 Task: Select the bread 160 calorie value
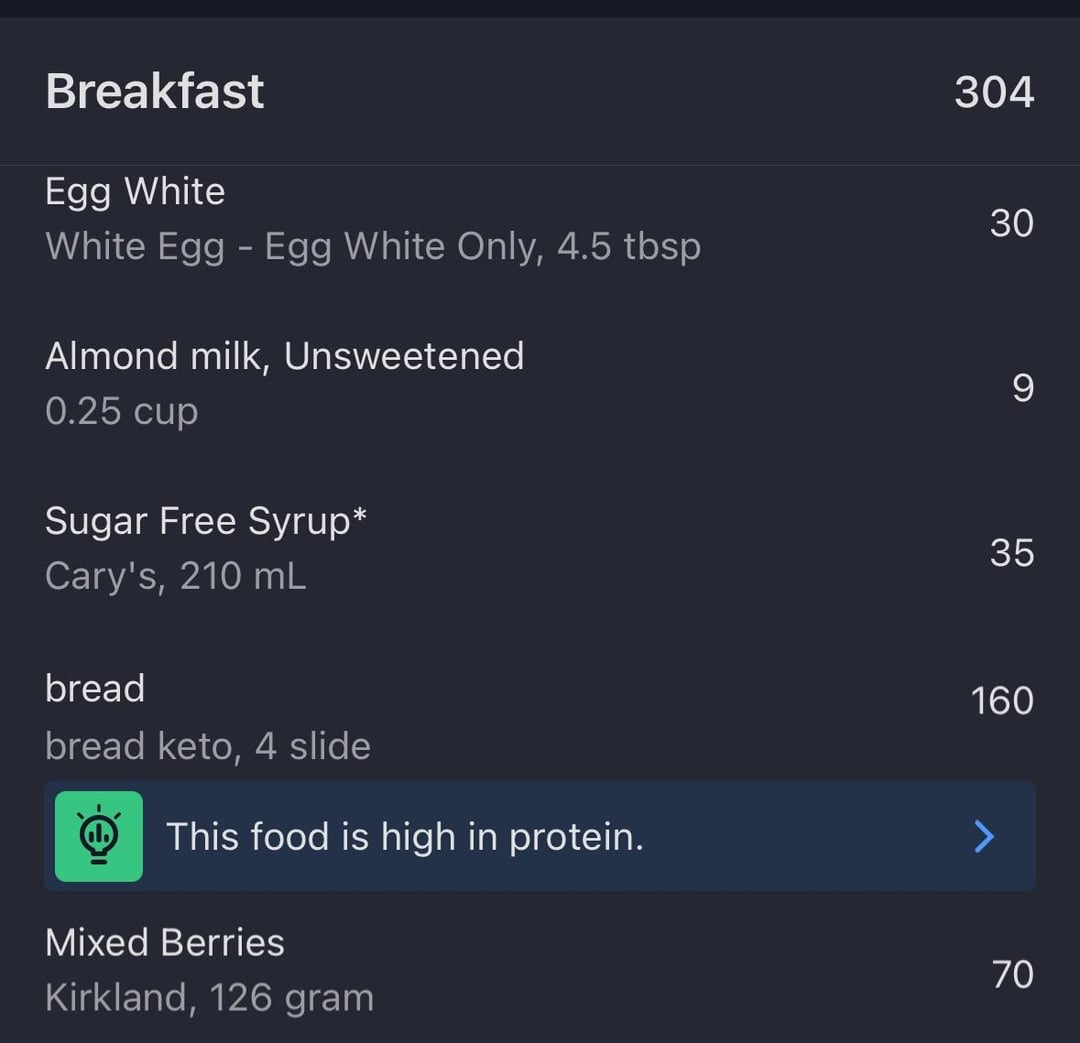(1002, 701)
